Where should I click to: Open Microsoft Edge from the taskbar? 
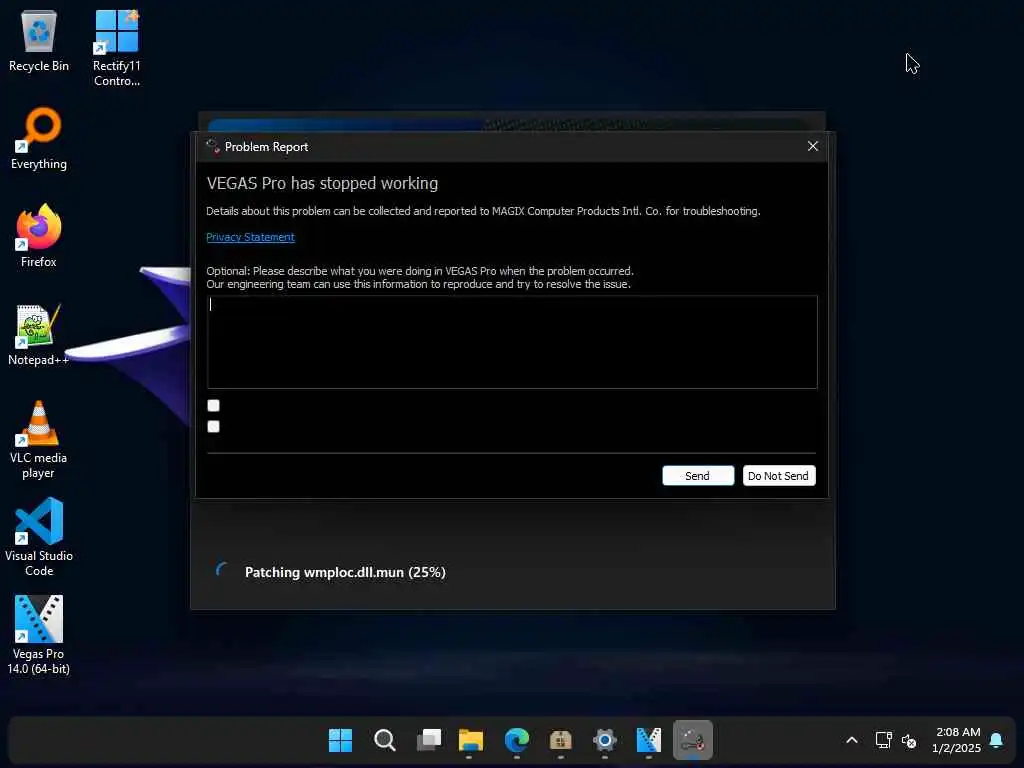[517, 740]
